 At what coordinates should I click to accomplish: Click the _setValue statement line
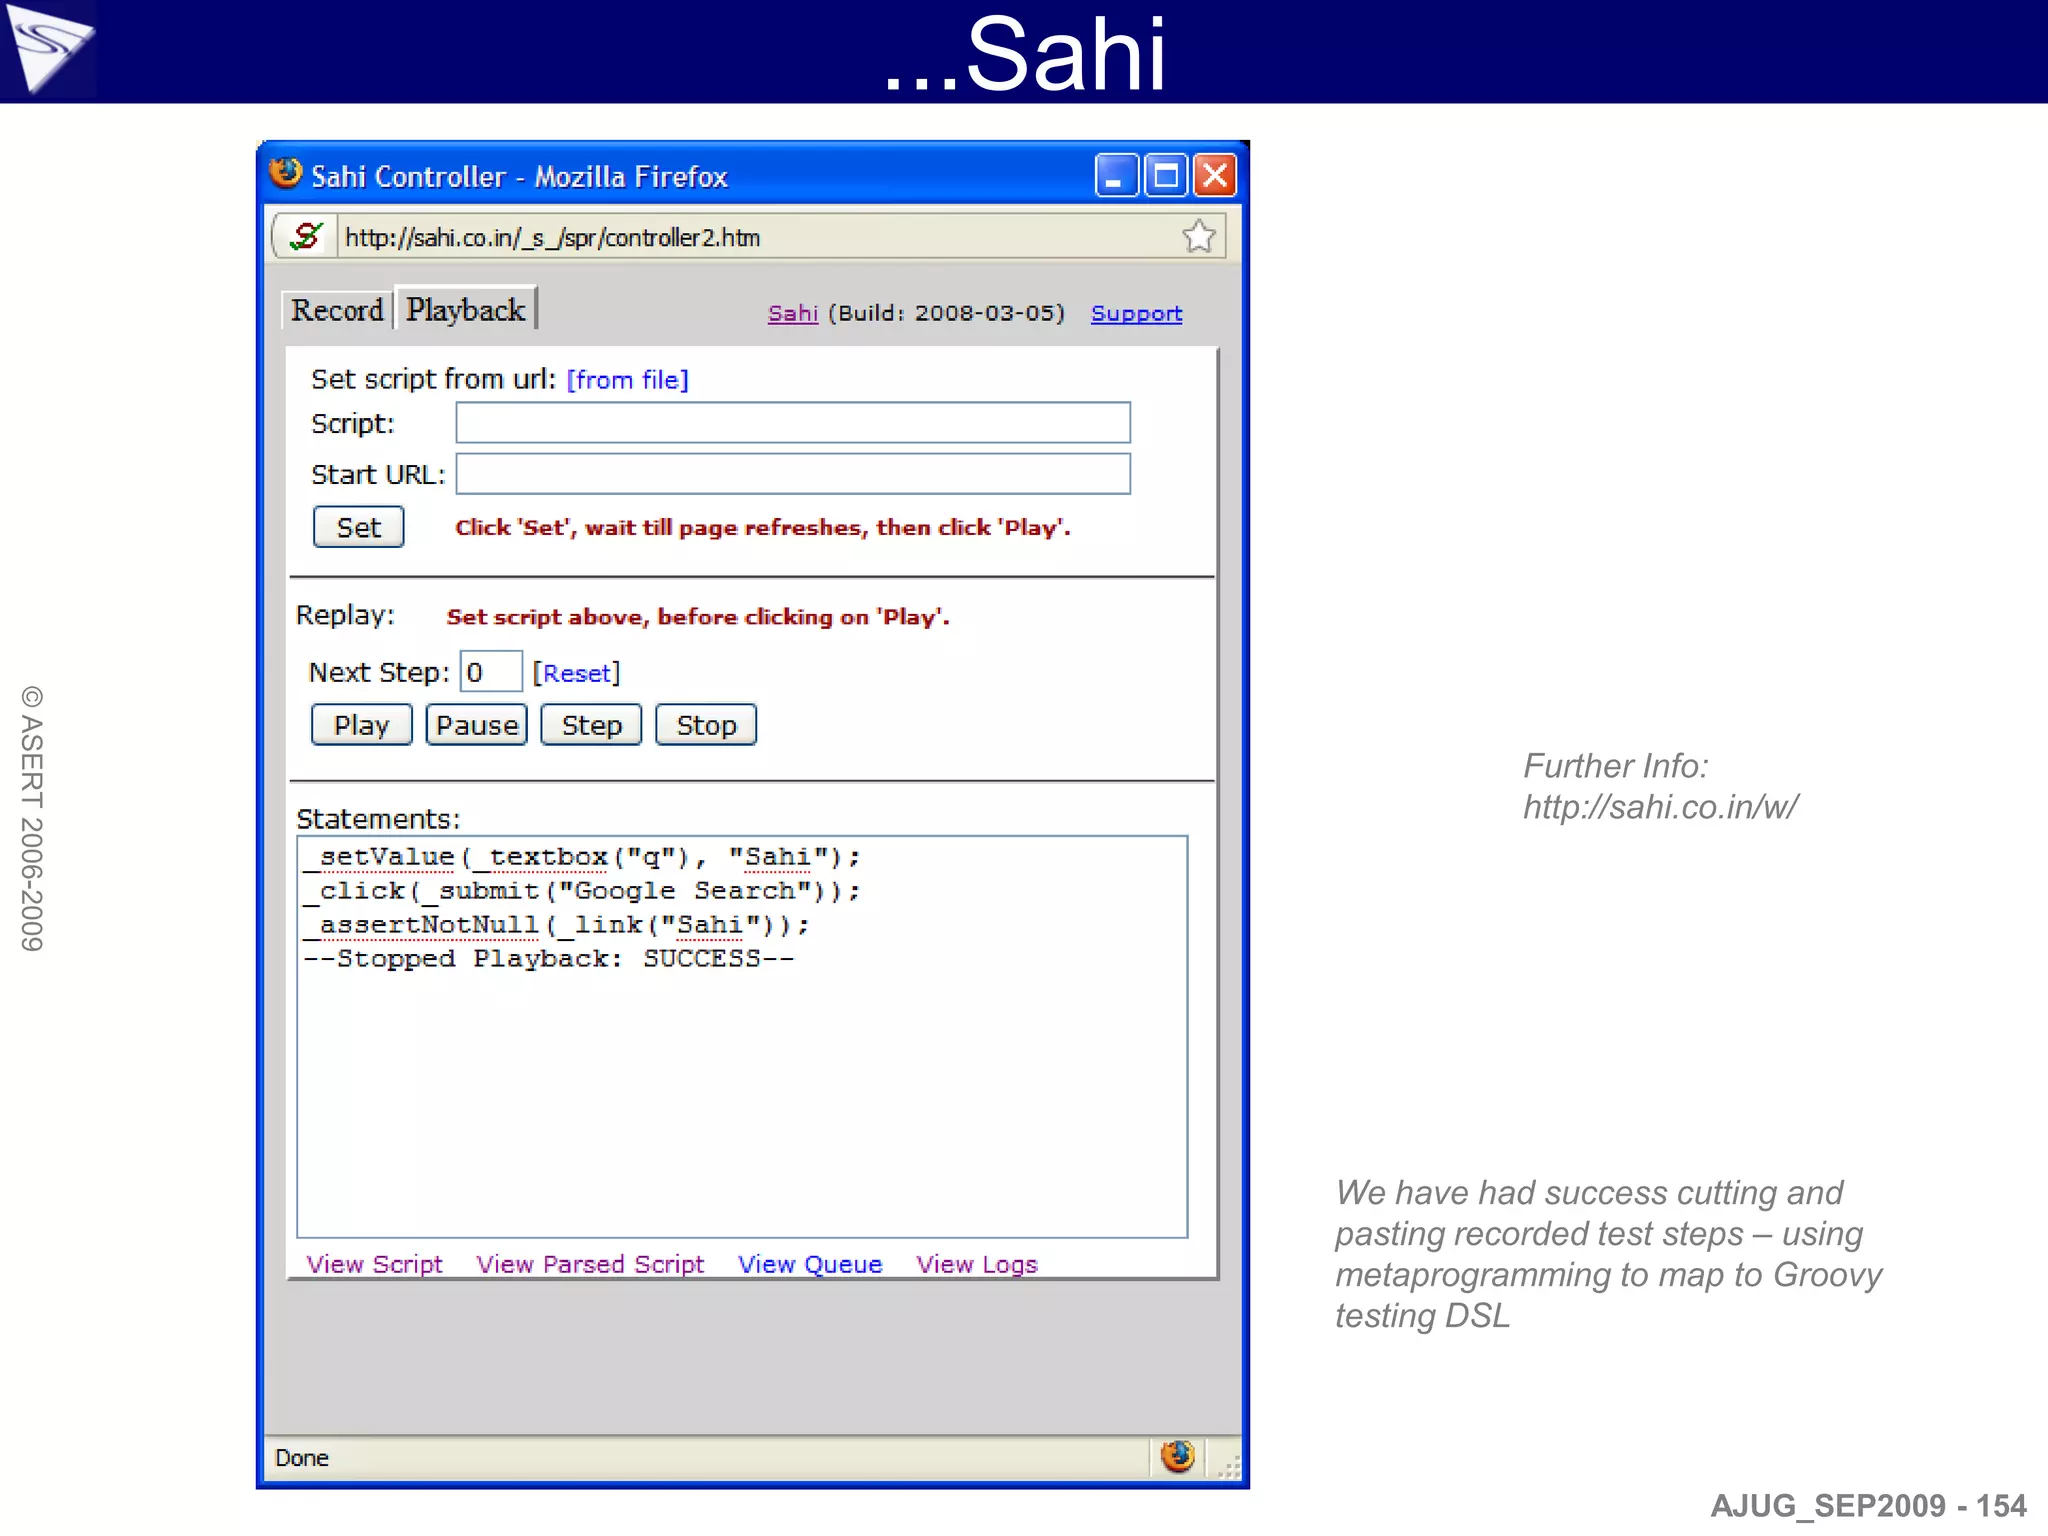581,857
